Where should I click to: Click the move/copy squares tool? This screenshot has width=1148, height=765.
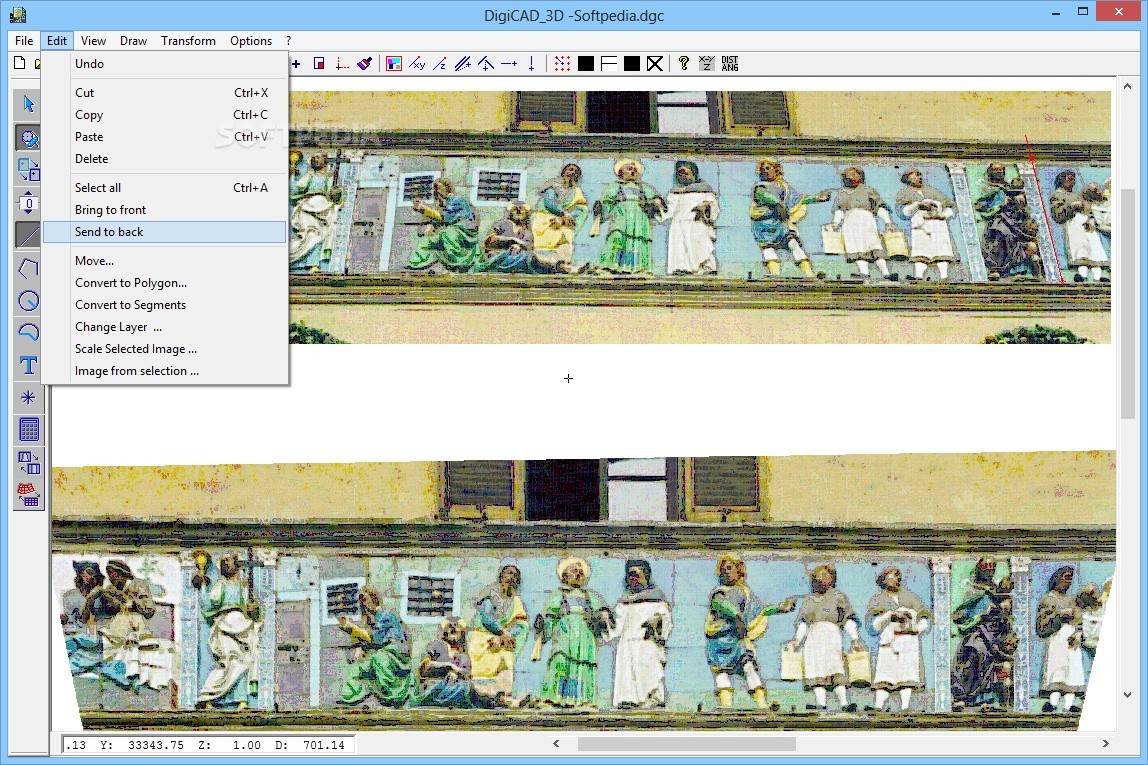[29, 170]
